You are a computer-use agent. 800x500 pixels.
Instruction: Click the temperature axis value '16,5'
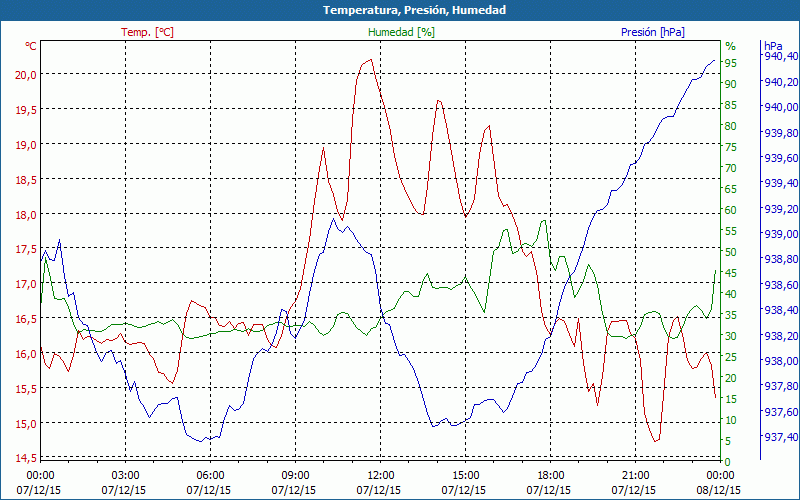pos(26,319)
